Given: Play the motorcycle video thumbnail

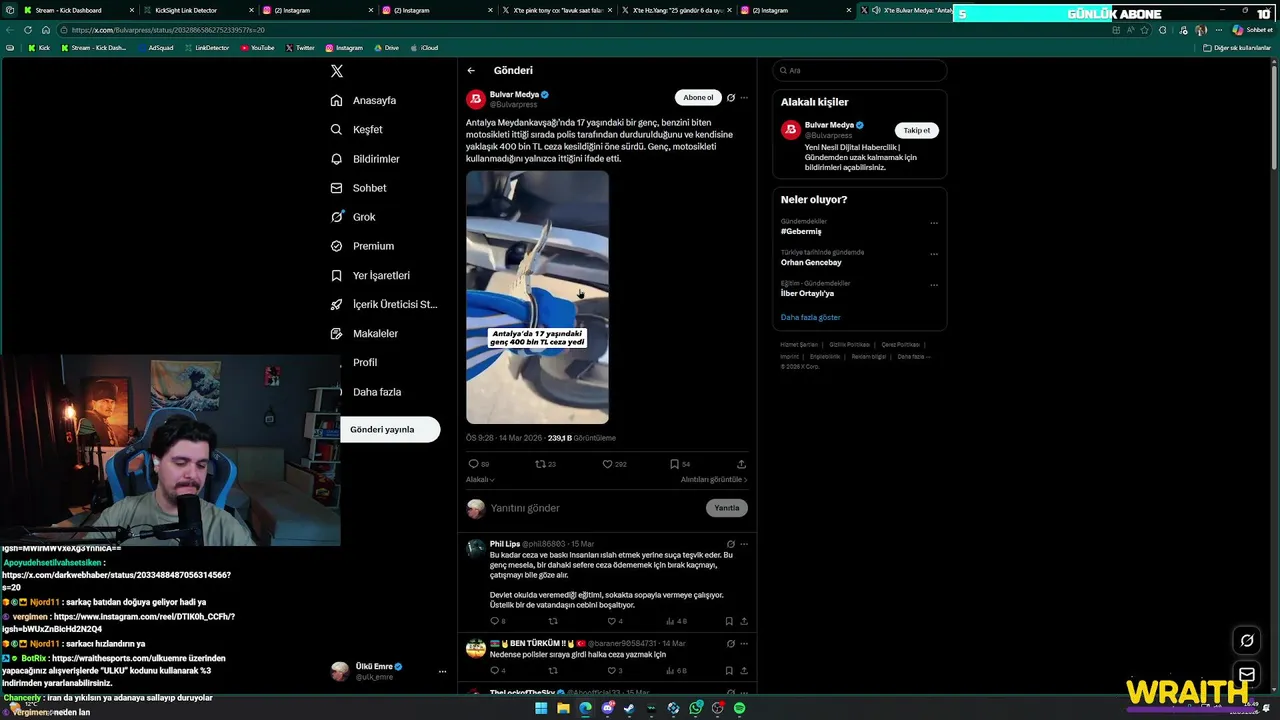Looking at the screenshot, I should pos(537,297).
